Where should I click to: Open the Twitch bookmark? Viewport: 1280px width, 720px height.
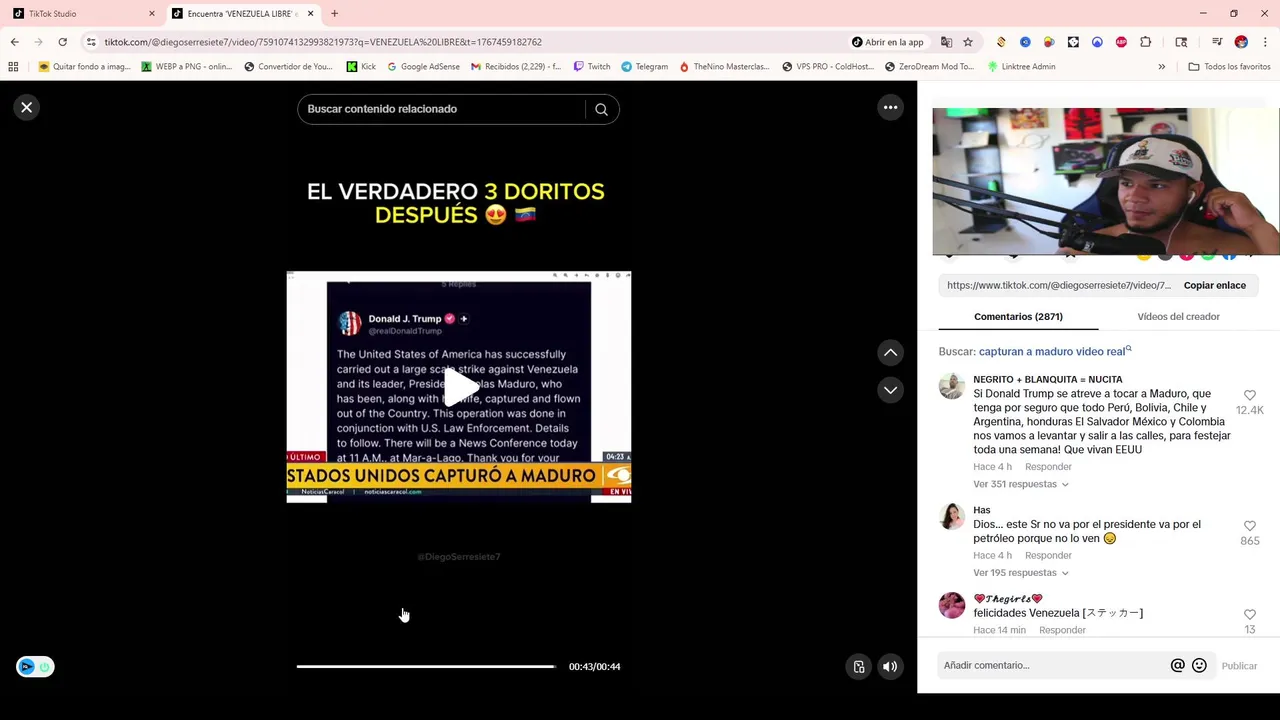point(592,67)
